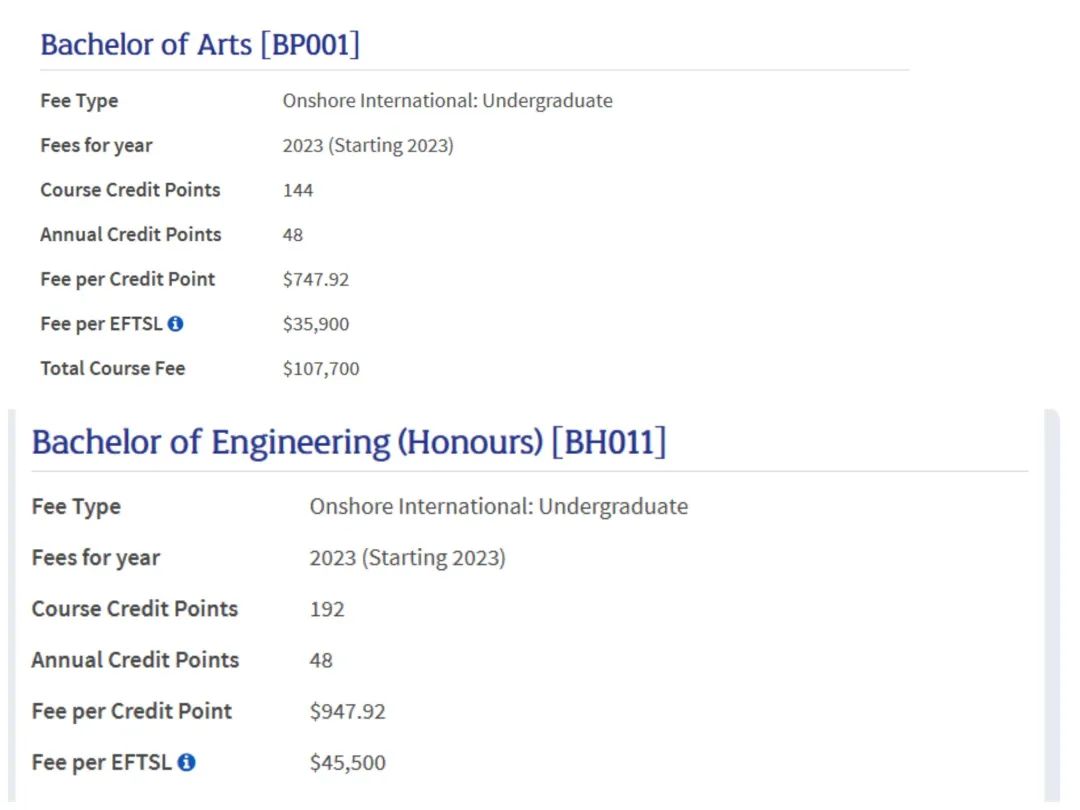Click Arts' Course Credit Points label
The image size is (1080, 810).
130,190
